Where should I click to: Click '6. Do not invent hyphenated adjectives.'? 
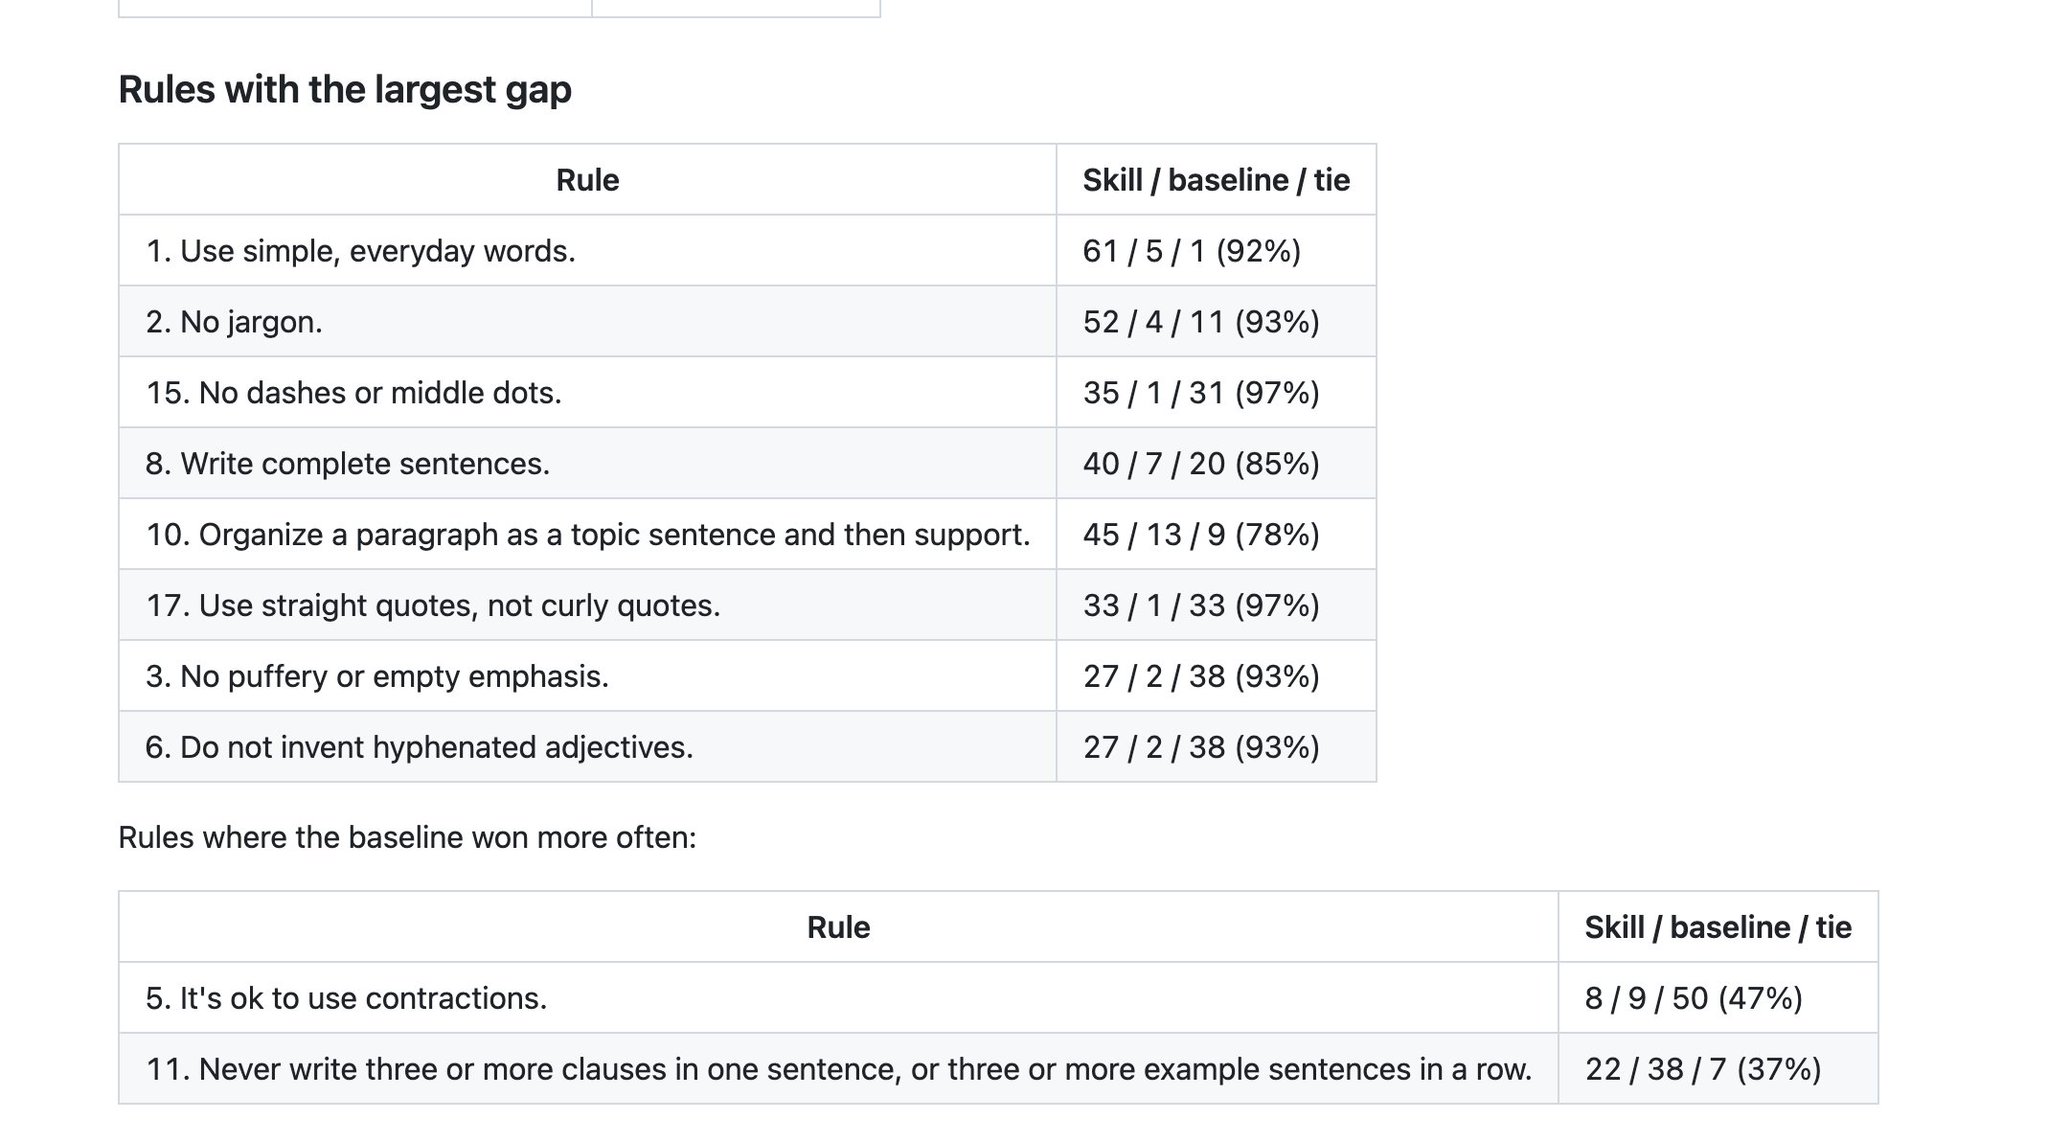[x=419, y=748]
